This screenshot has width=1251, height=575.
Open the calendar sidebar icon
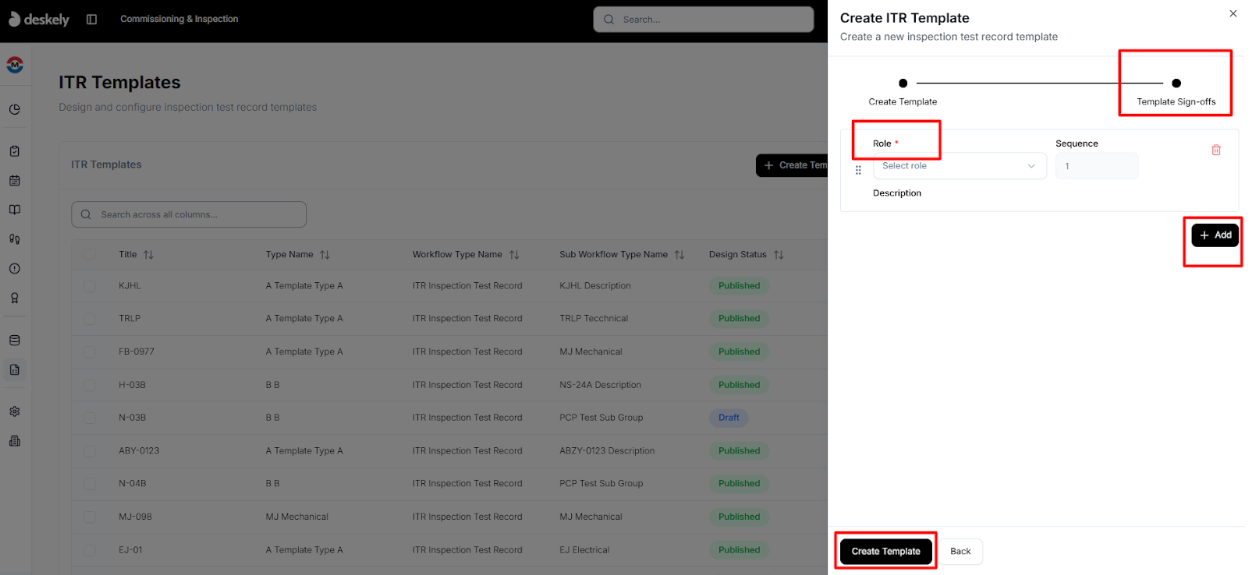15,181
